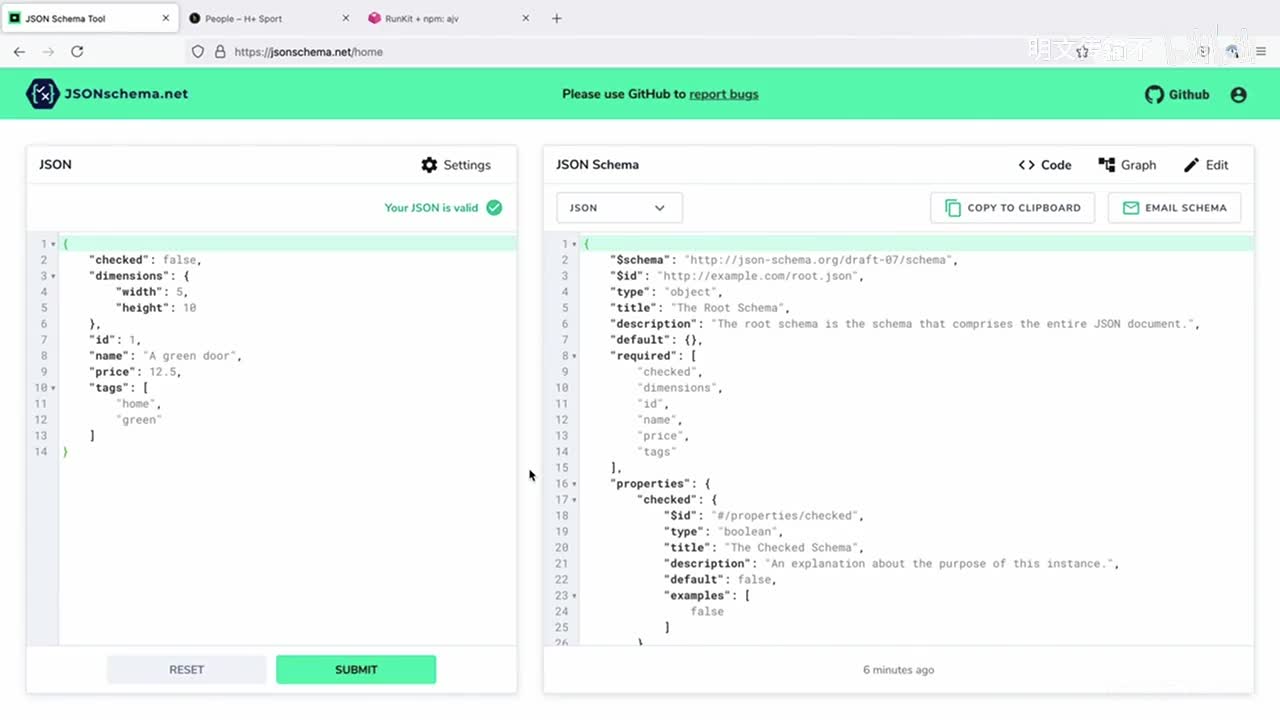This screenshot has height=720, width=1280.
Task: Click the "Your JSON is valid" message
Action: (x=432, y=208)
